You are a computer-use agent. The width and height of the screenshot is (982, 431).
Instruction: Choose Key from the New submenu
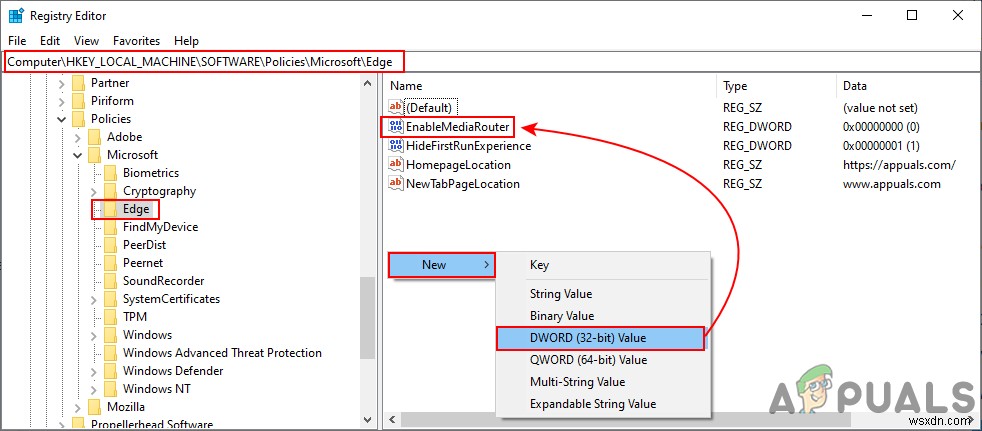(x=603, y=265)
